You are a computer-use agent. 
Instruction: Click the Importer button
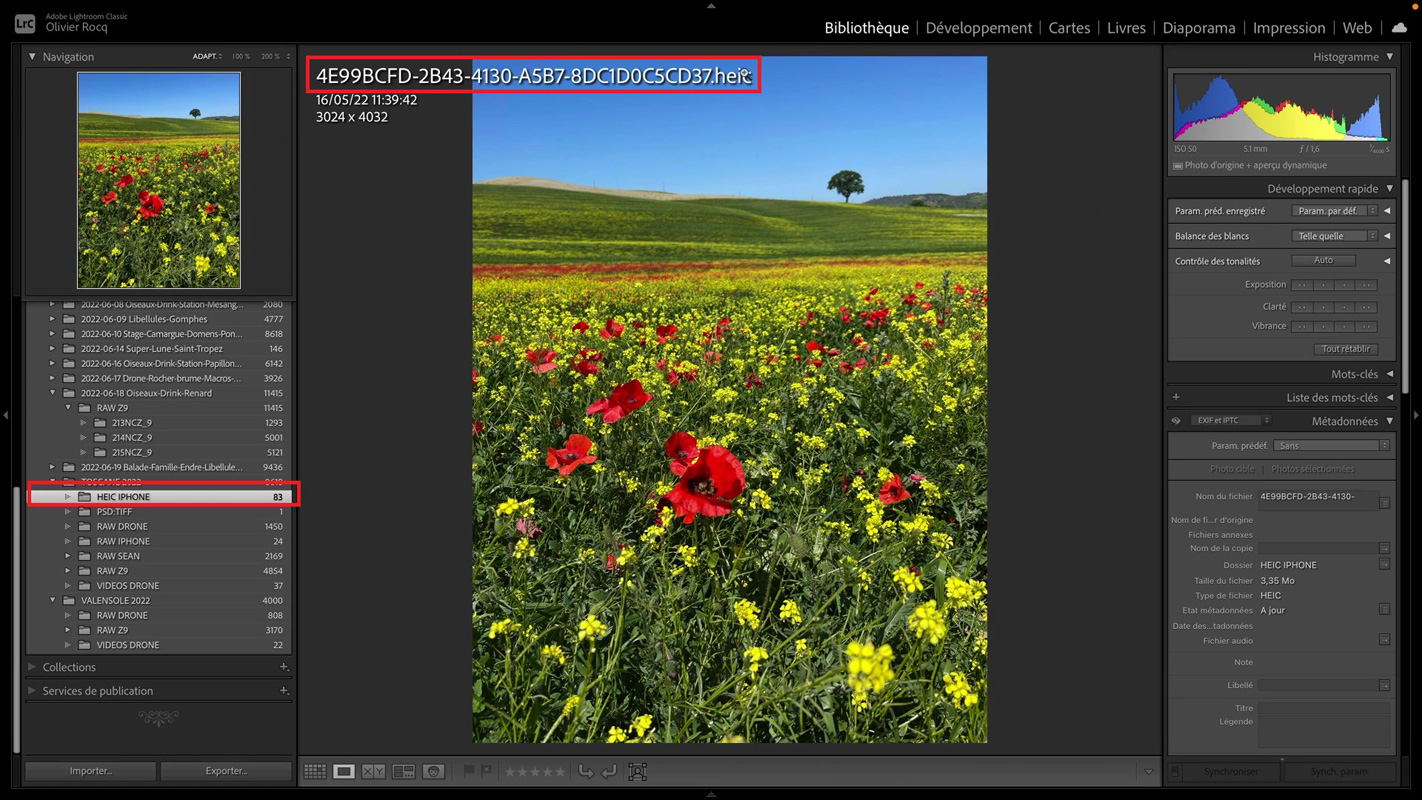(x=91, y=771)
